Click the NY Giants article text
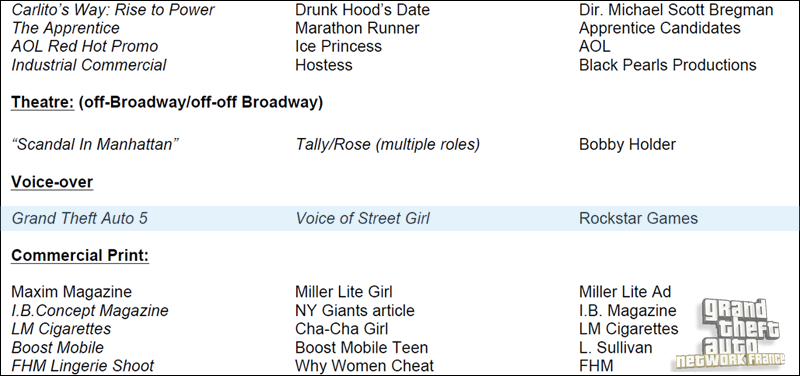The width and height of the screenshot is (800, 376). coord(355,310)
